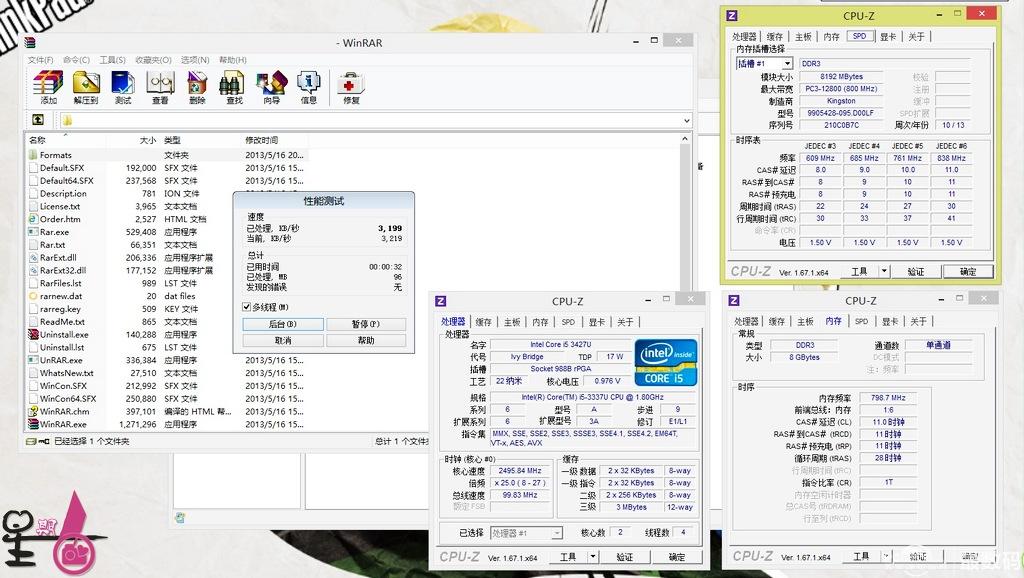The image size is (1024, 578).
Task: Click 暂停(P) to pause the benchmark
Action: 366,324
